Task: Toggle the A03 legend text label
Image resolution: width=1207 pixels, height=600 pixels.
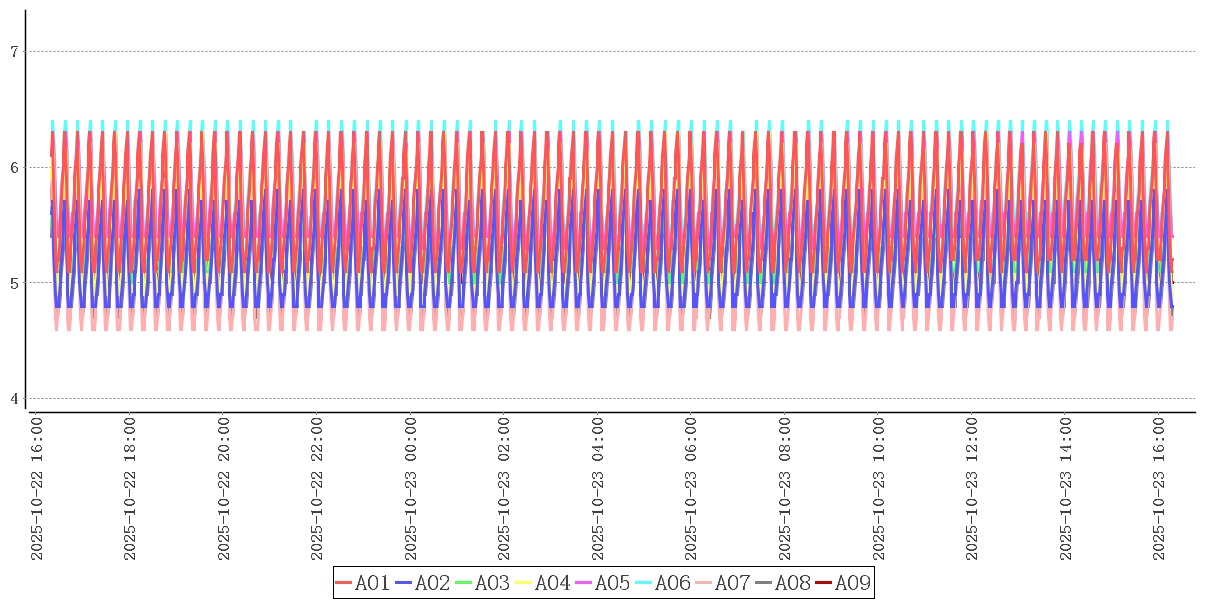Action: pos(492,583)
